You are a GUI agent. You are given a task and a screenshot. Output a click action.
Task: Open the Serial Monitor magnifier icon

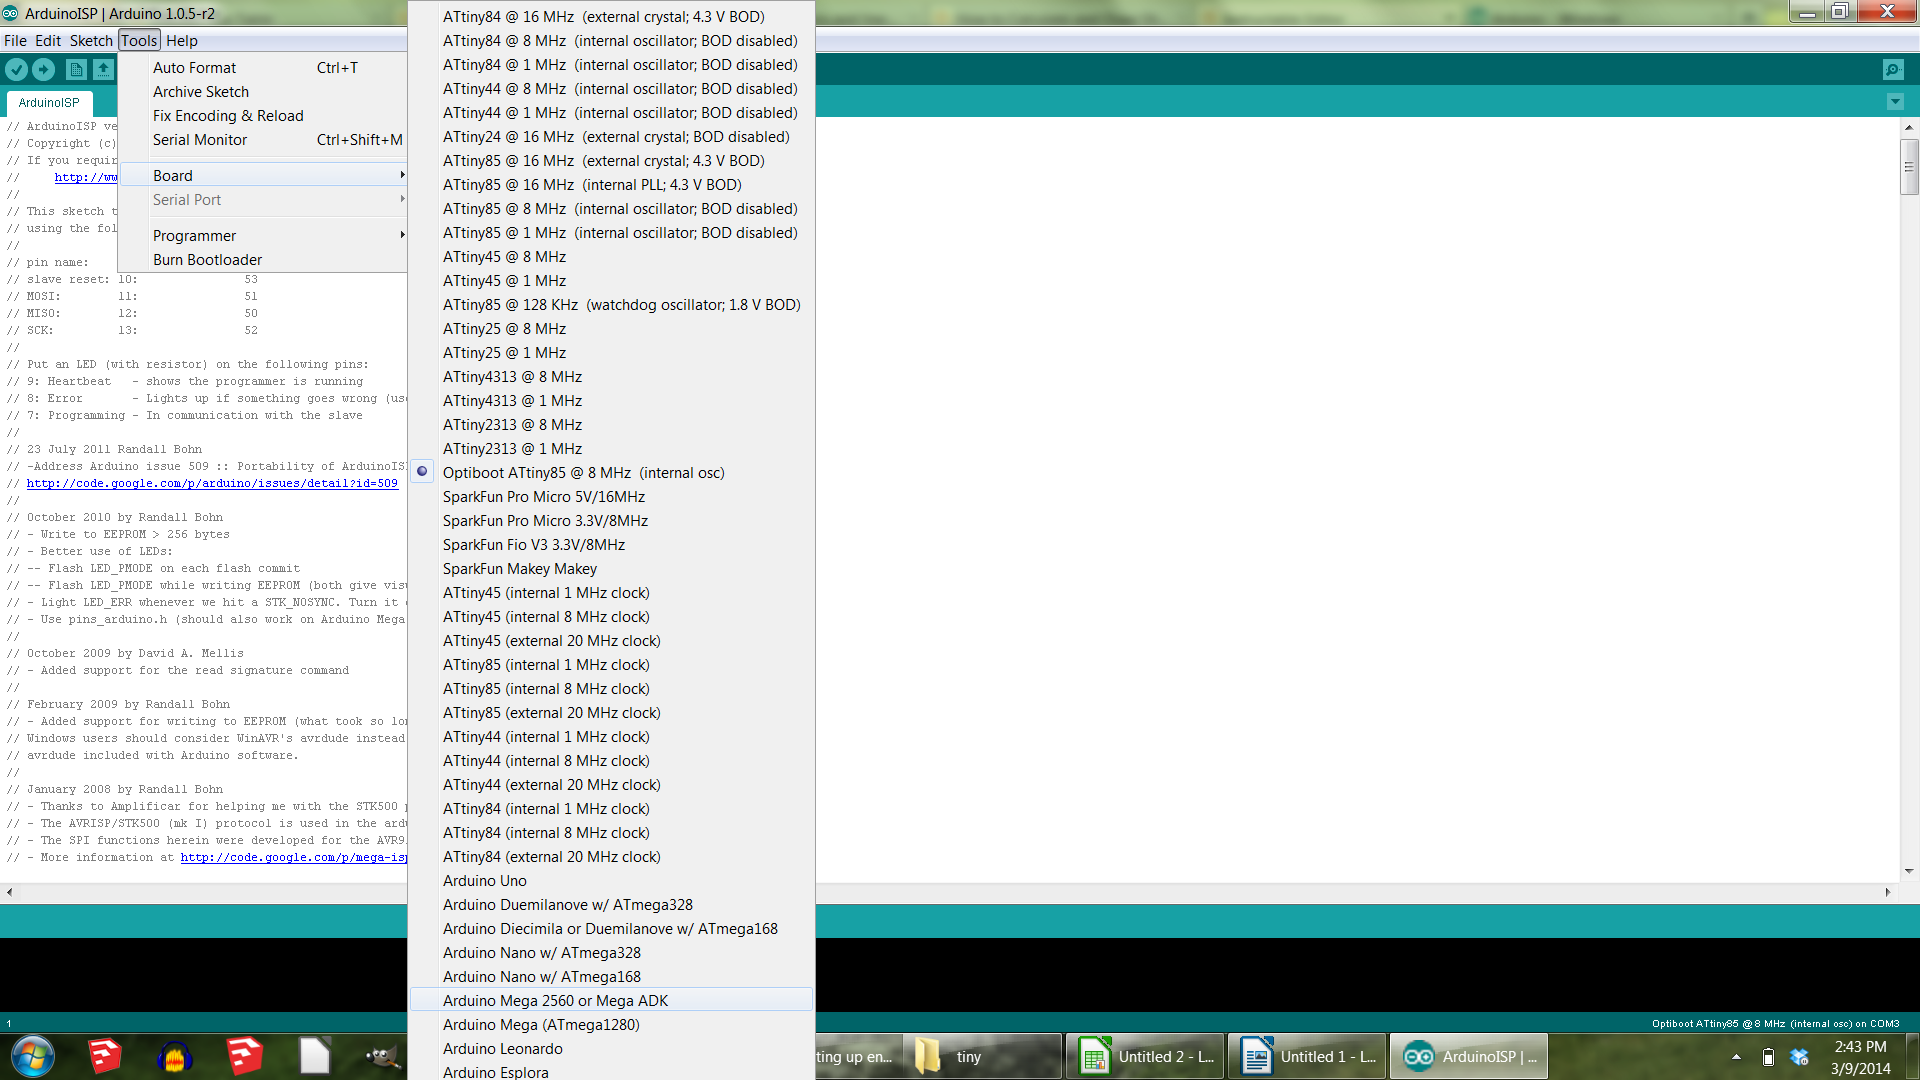[x=1892, y=69]
